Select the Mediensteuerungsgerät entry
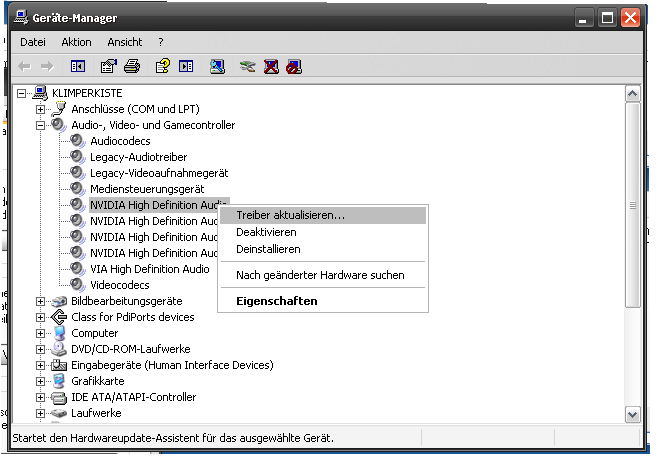Viewport: 660px width, 464px height. click(x=147, y=189)
